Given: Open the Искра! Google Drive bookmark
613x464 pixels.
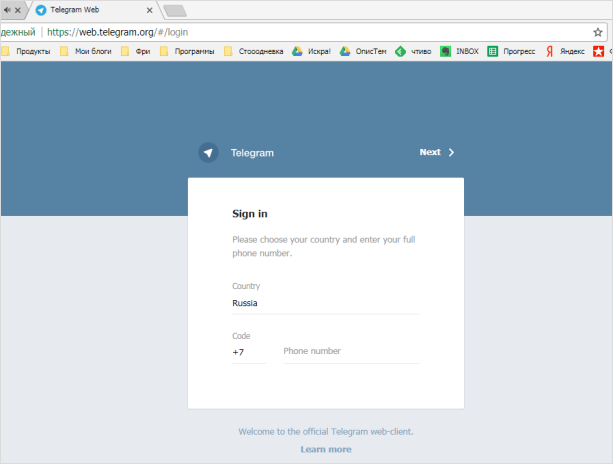Looking at the screenshot, I should click(311, 51).
